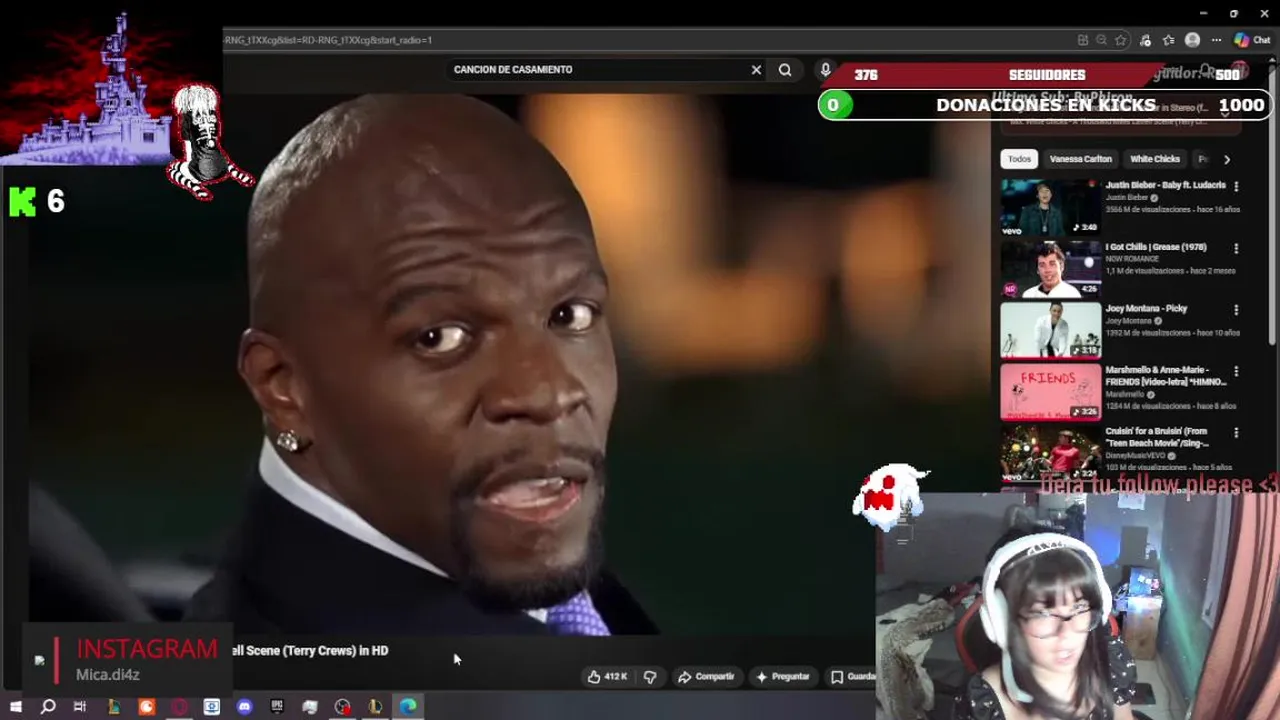Screen dimensions: 1280x720
Task: Click the browser address bar URL
Action: [328, 40]
